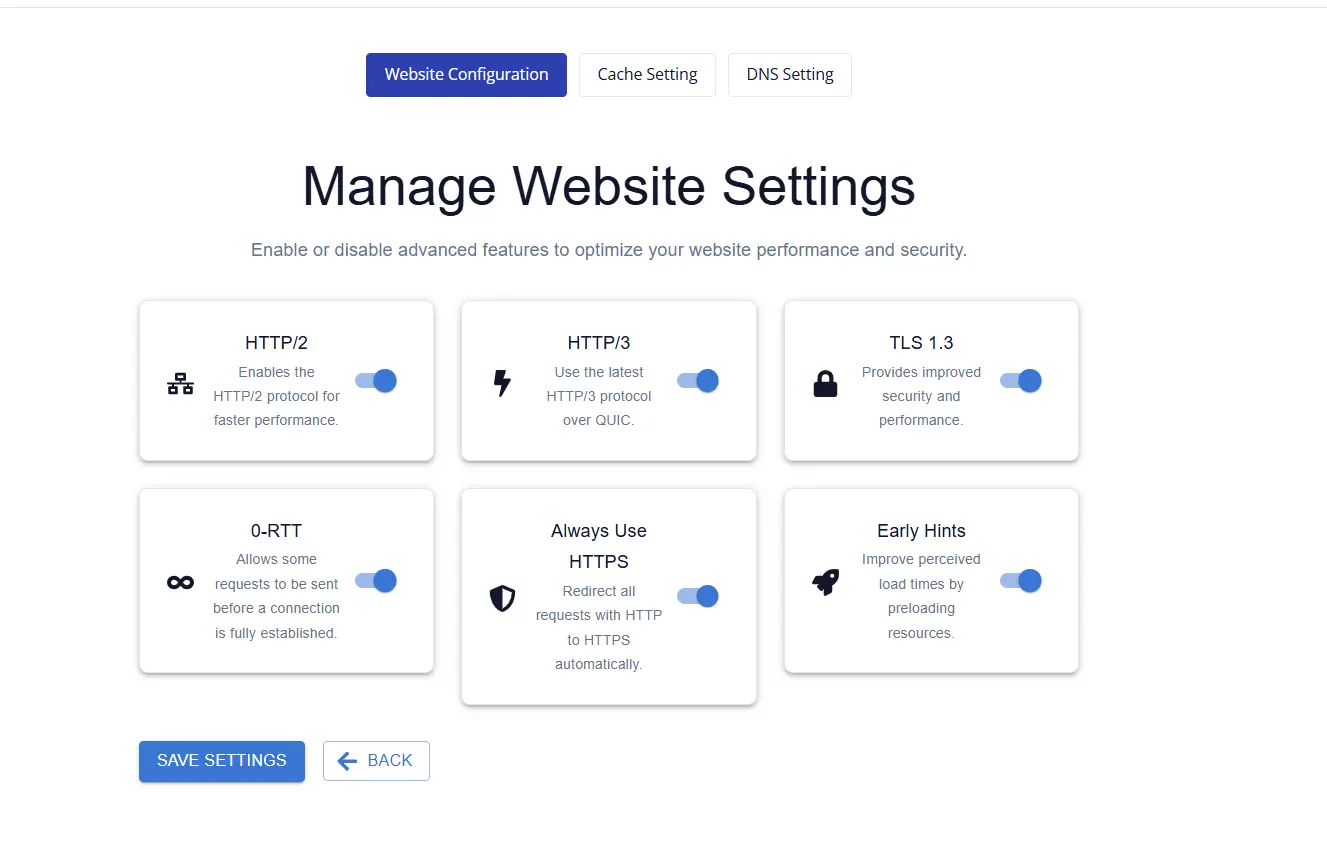Screen dimensions: 1327x851
Task: Toggle the Early Hints switch
Action: coord(1020,580)
